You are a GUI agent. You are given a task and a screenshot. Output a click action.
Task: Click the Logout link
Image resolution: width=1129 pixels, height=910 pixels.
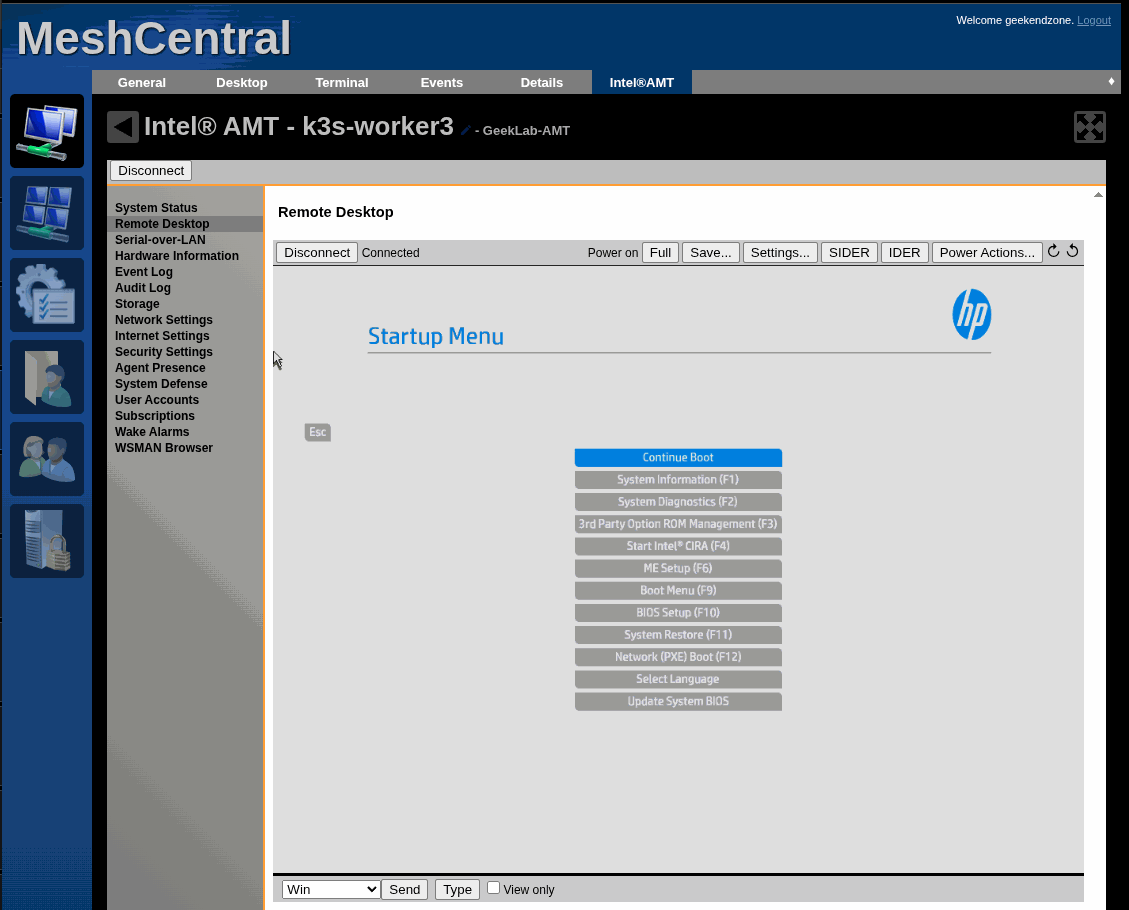pyautogui.click(x=1094, y=20)
